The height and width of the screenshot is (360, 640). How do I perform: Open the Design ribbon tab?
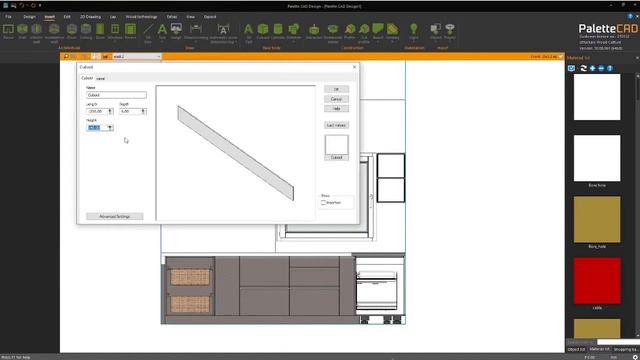29,17
